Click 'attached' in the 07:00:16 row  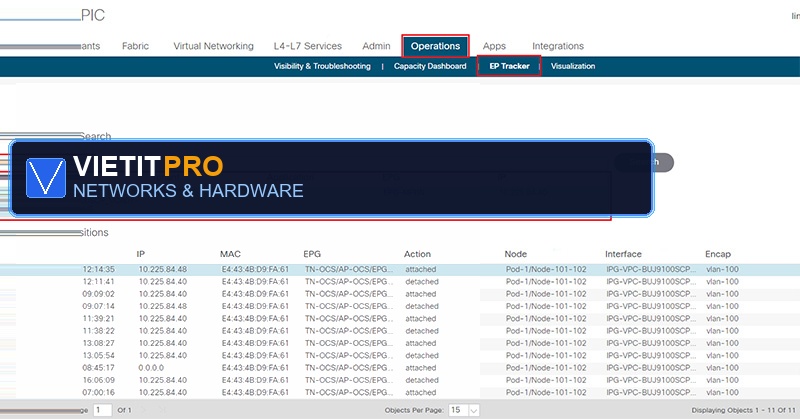coord(421,392)
